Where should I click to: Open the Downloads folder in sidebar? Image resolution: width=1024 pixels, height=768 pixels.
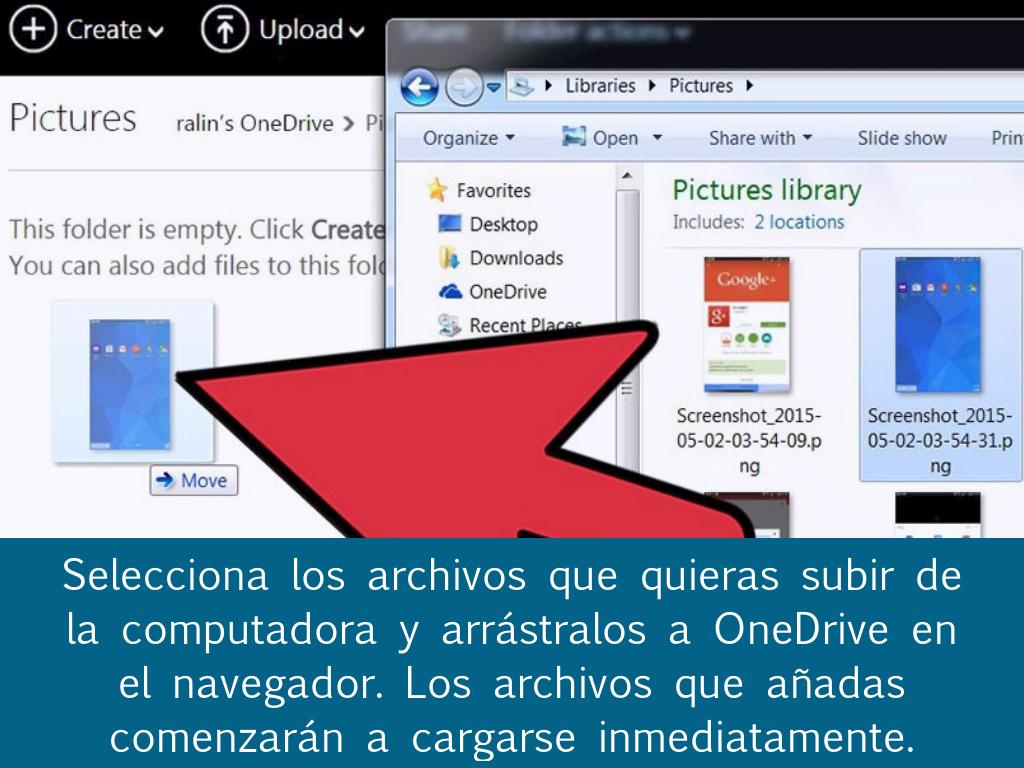tap(516, 258)
